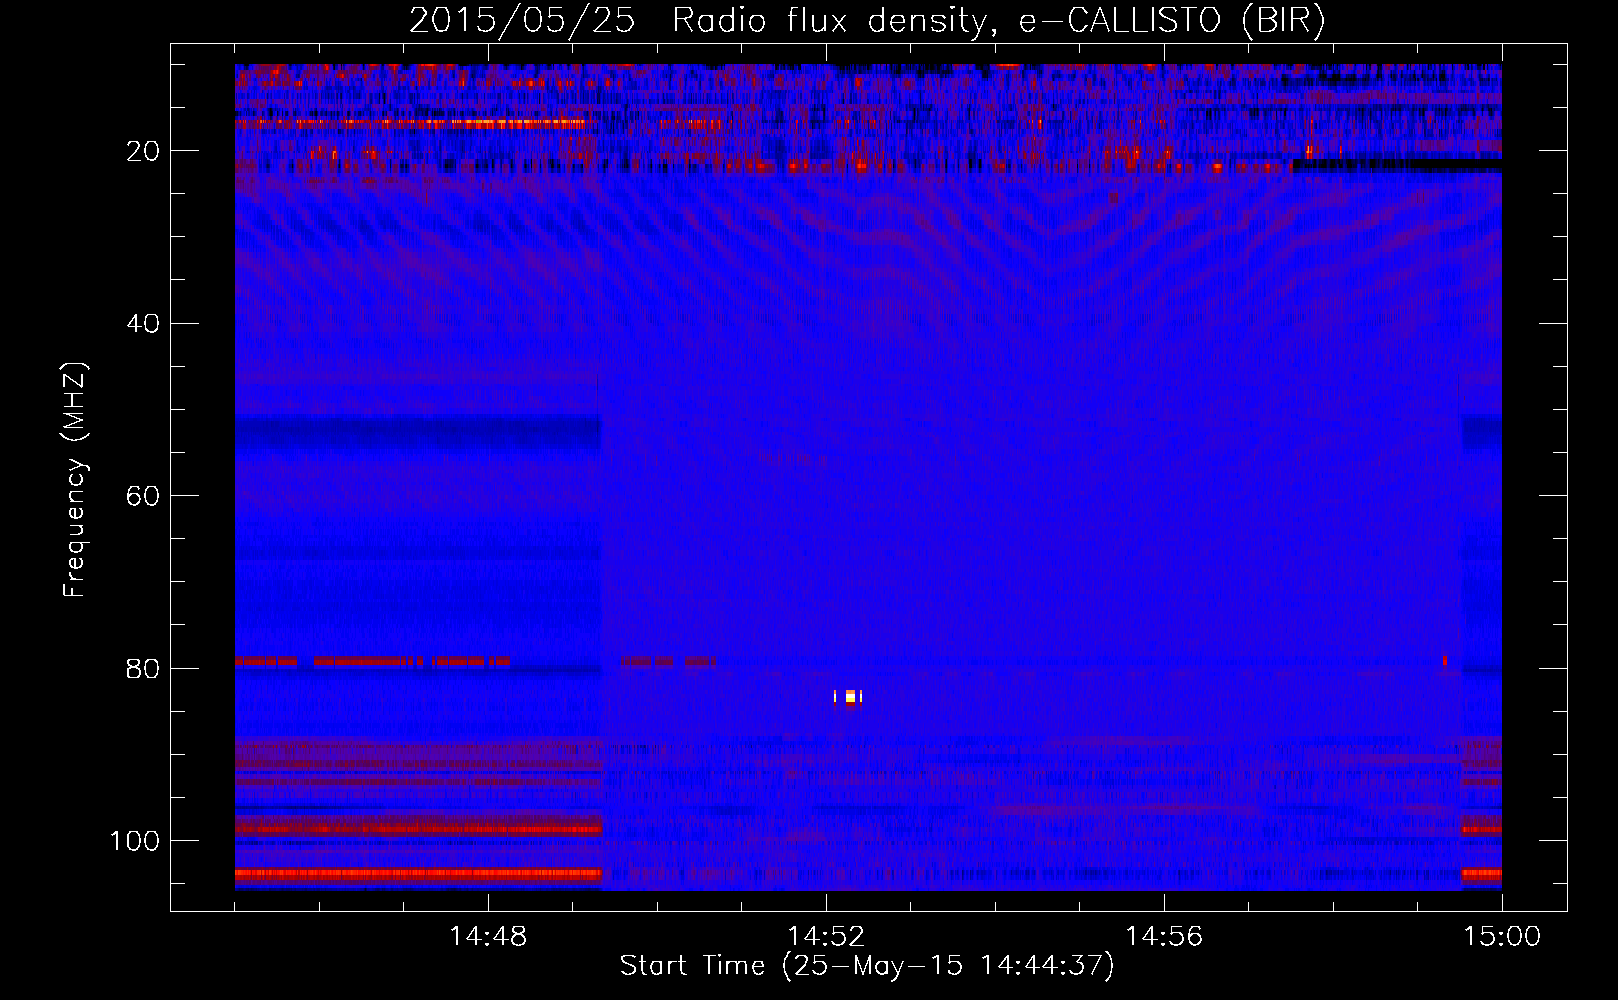The image size is (1618, 1000).
Task: Click the 15:00 time tick label
Action: (1502, 937)
